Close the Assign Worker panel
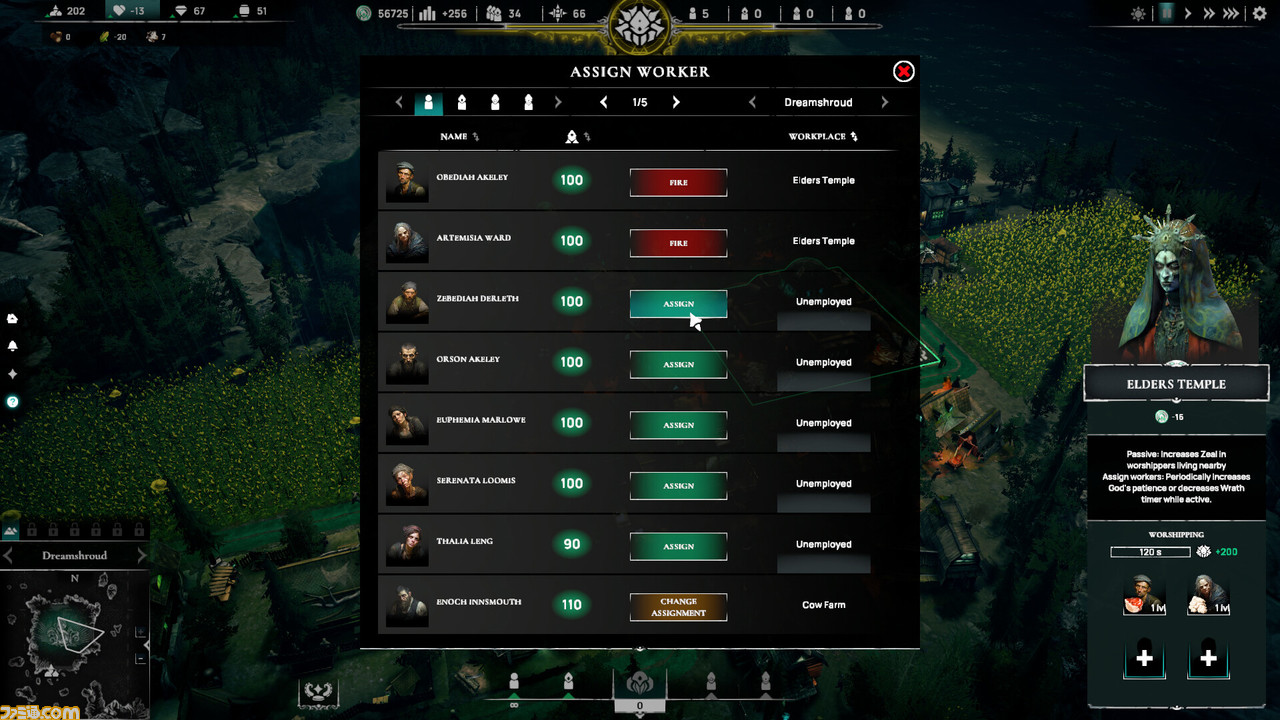Screen dimensions: 1280x720 (903, 71)
